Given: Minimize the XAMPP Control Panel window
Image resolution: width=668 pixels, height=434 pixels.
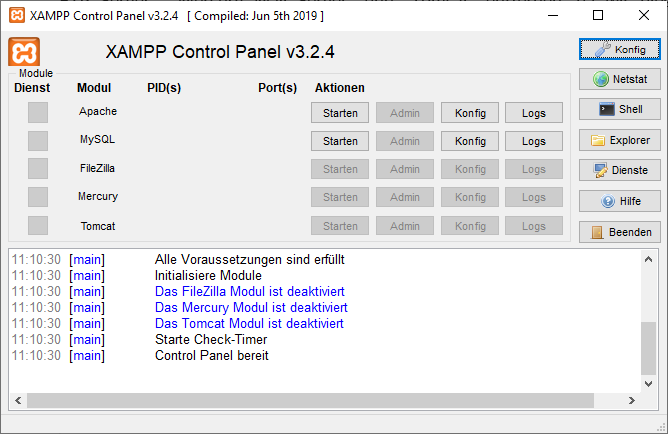Looking at the screenshot, I should coord(553,16).
